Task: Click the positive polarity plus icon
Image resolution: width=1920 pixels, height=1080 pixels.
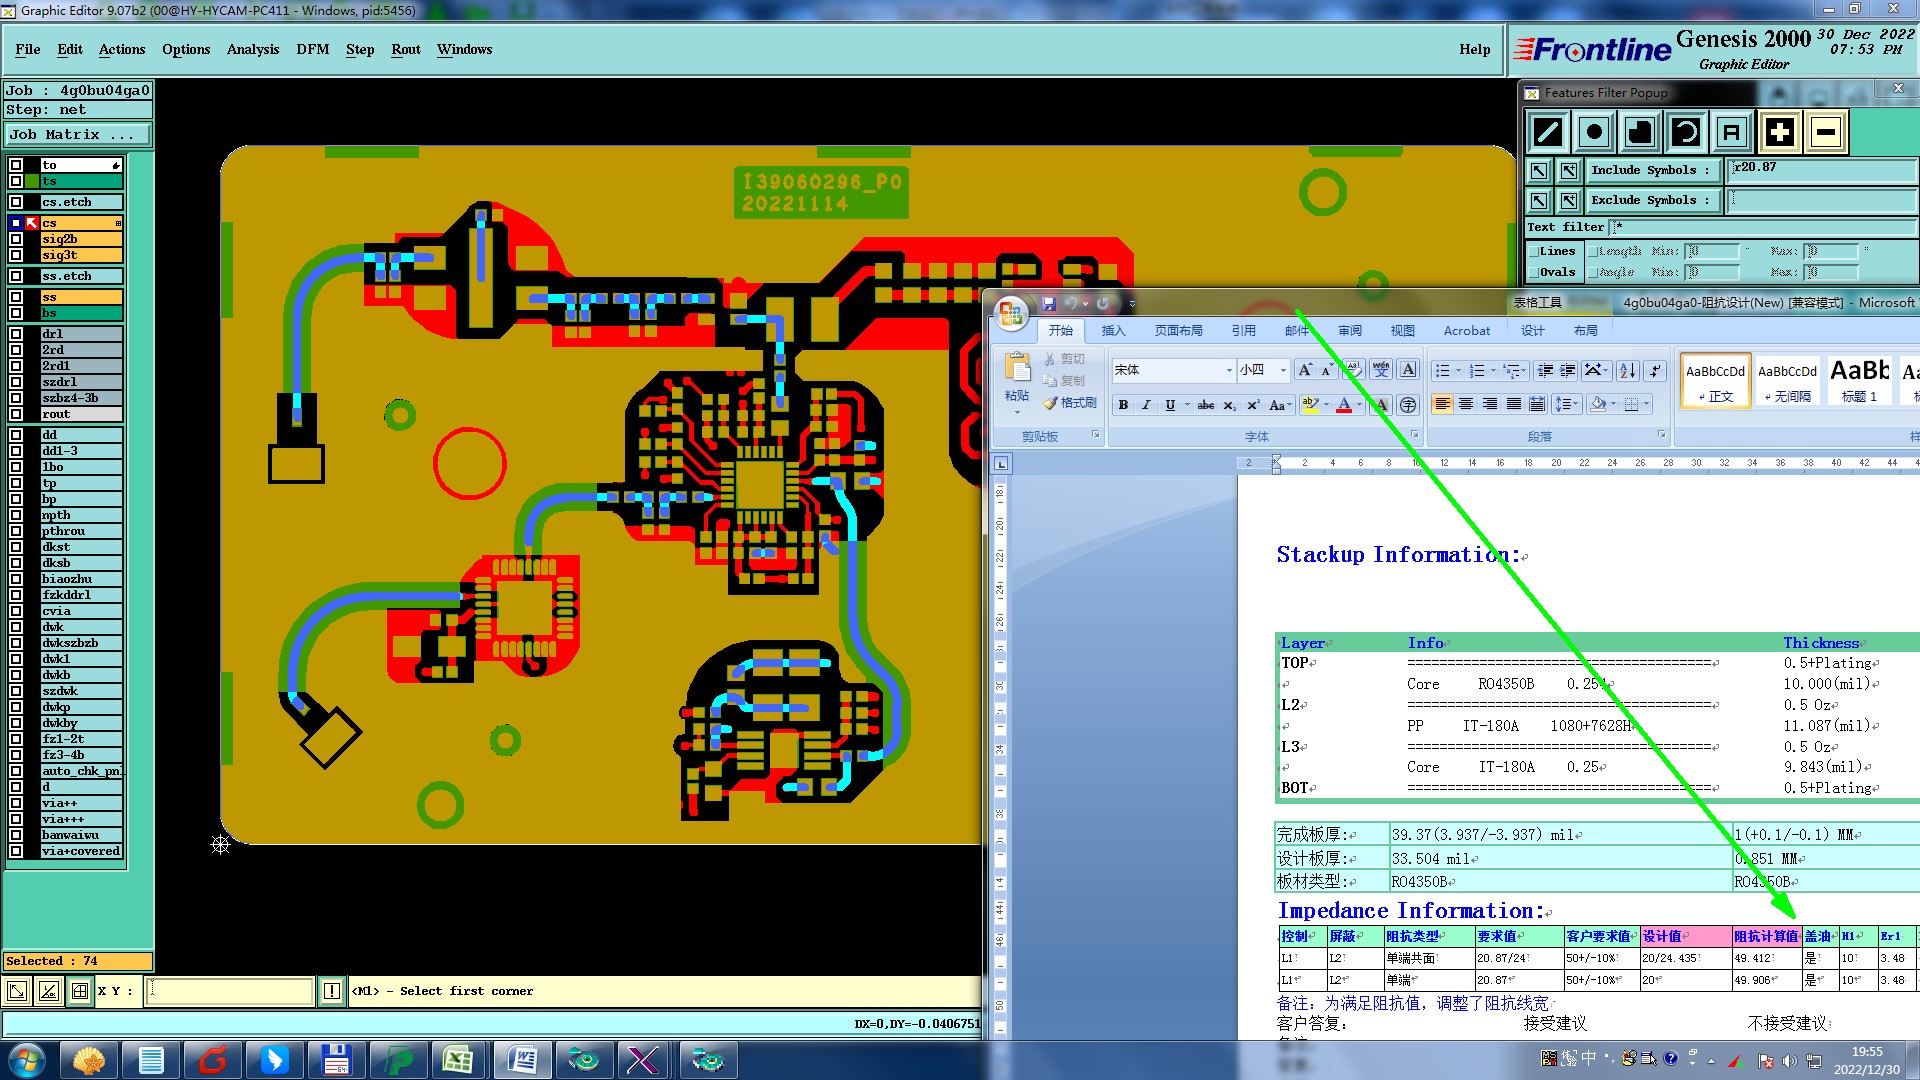Action: (x=1779, y=132)
